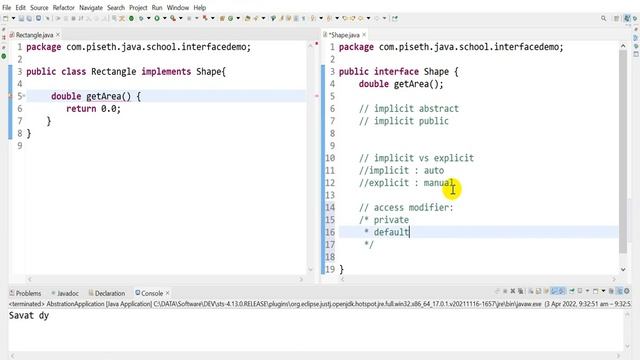
Task: Open the File menu
Action: [x=7, y=7]
